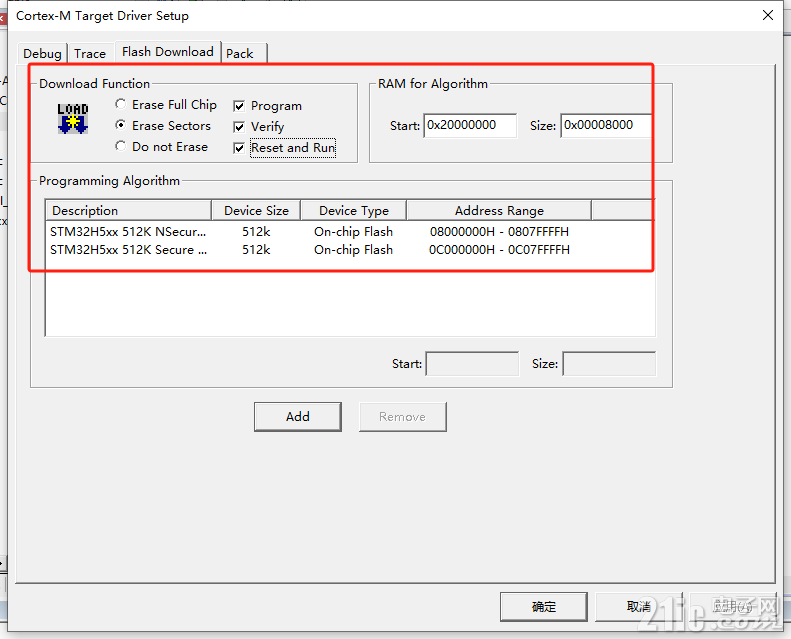Toggle the Reset and Run checkbox
Viewport: 791px width, 639px height.
coord(239,148)
